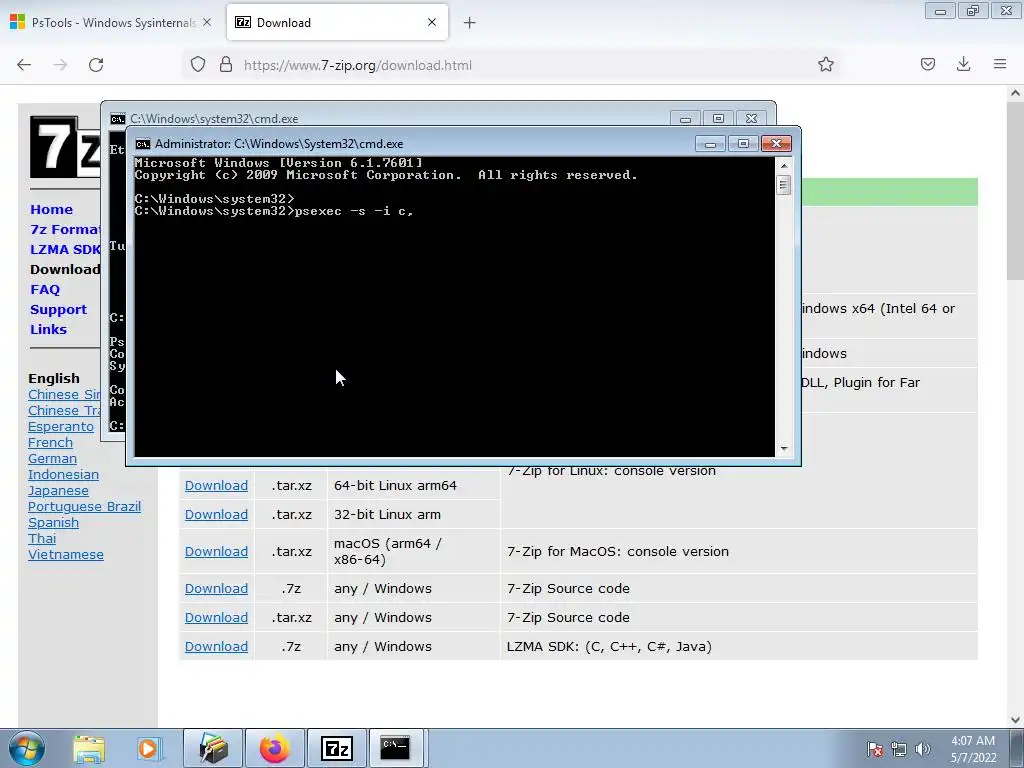The image size is (1024, 768).
Task: Open Administrator cmd window system menu icon
Action: click(x=142, y=144)
